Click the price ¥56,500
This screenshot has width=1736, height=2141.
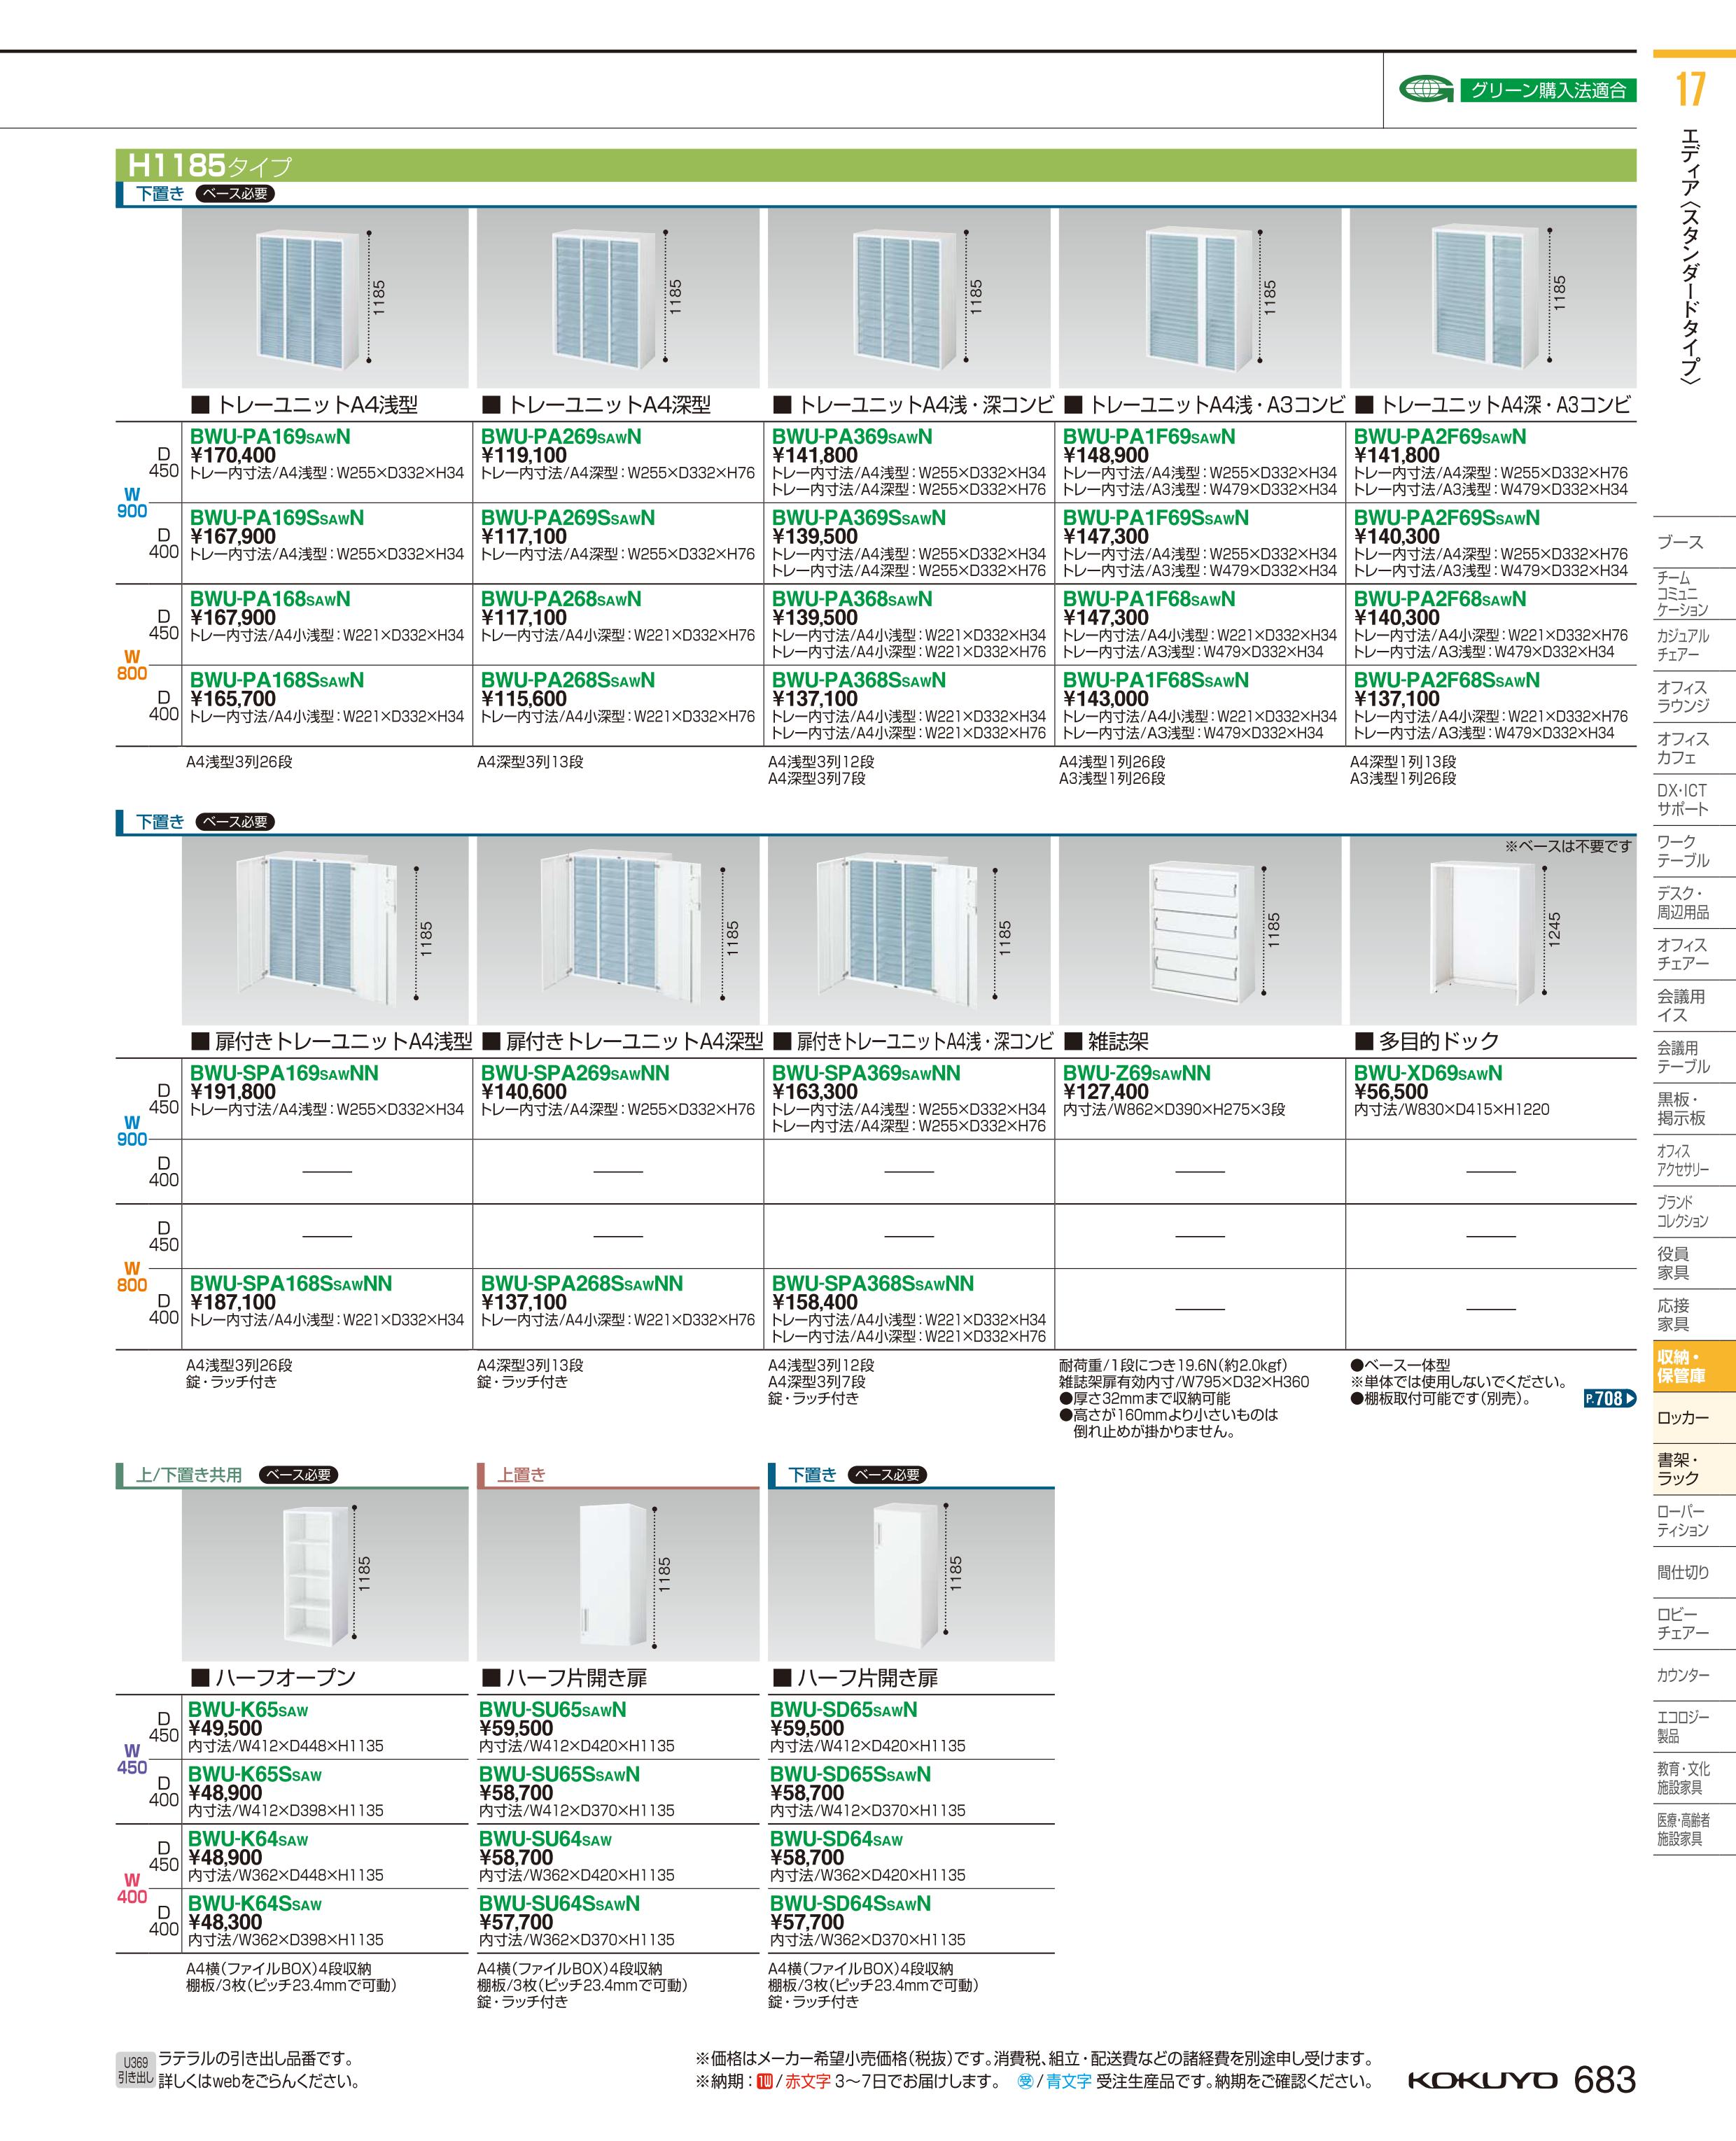tap(1390, 1092)
